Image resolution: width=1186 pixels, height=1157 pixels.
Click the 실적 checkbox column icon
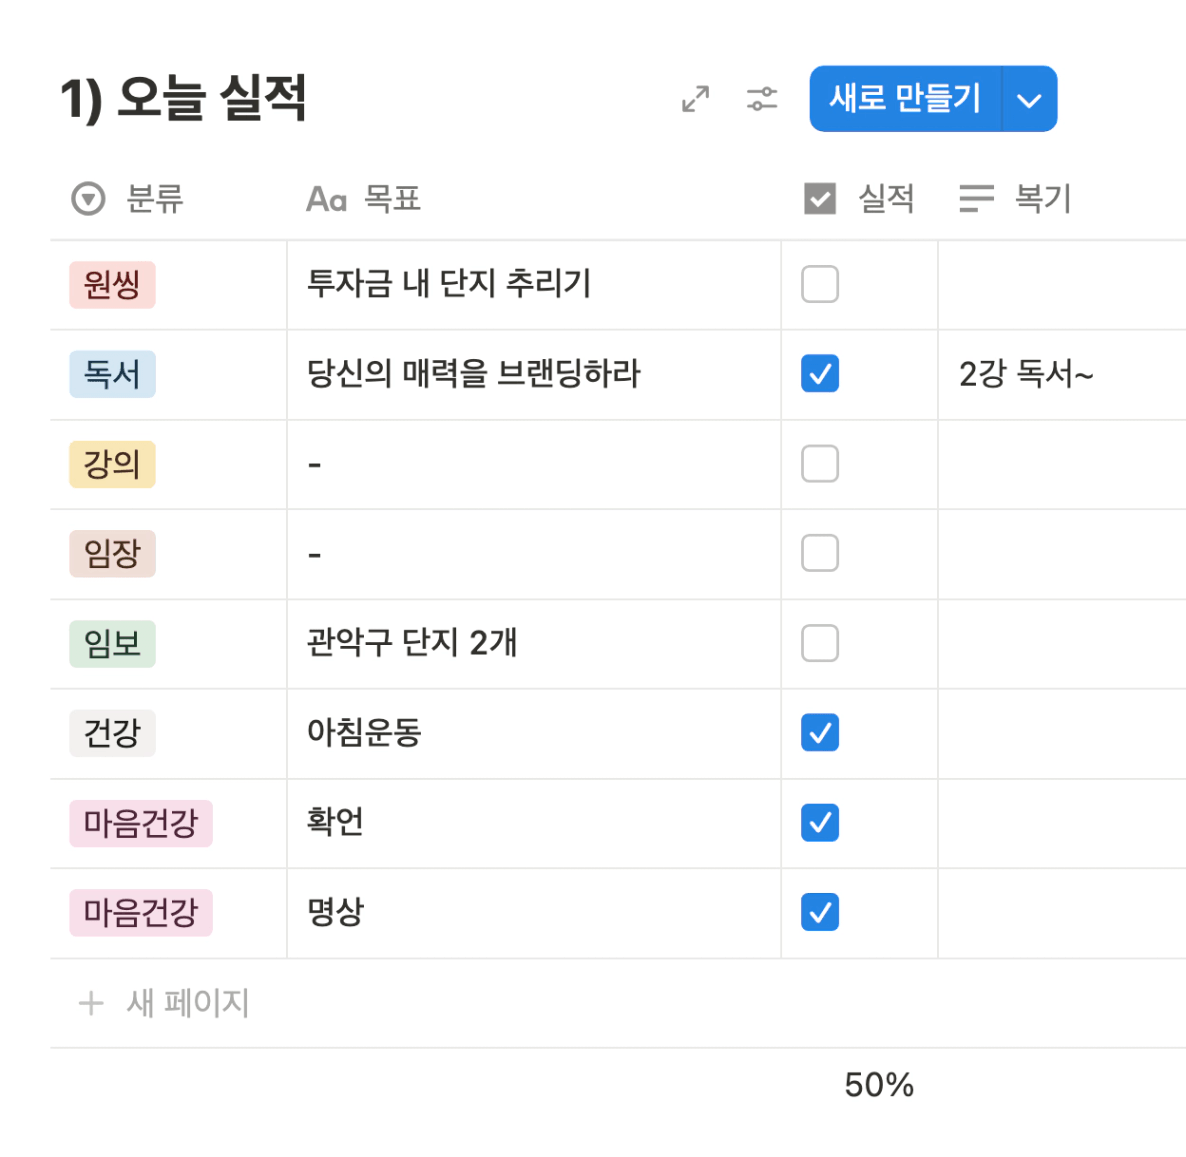coord(820,199)
